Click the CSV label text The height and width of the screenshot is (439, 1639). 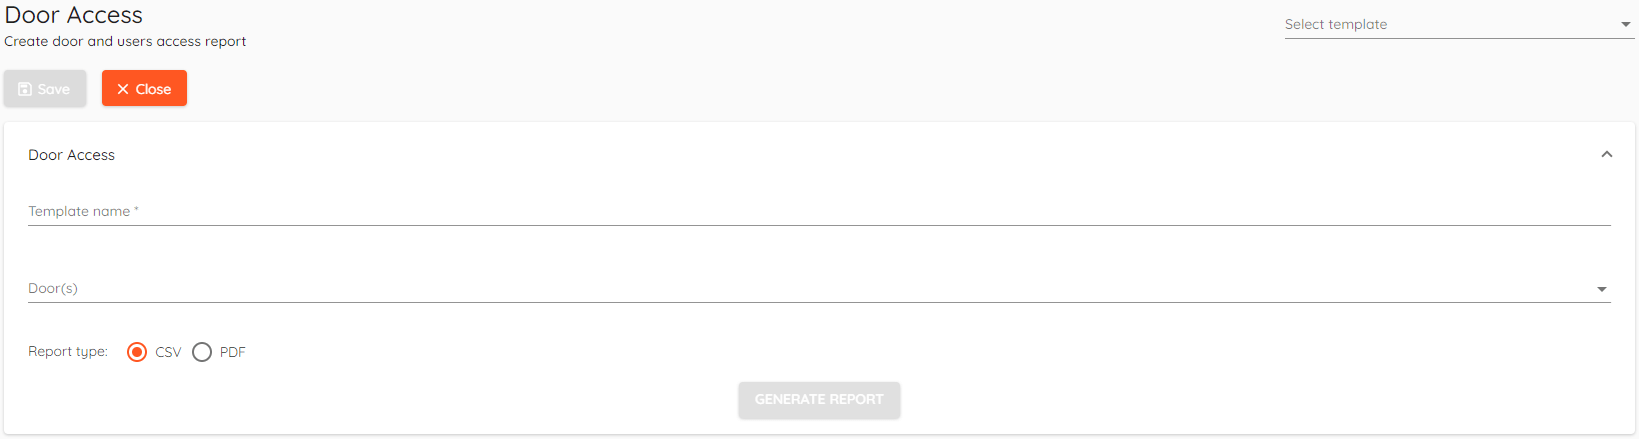tap(168, 352)
